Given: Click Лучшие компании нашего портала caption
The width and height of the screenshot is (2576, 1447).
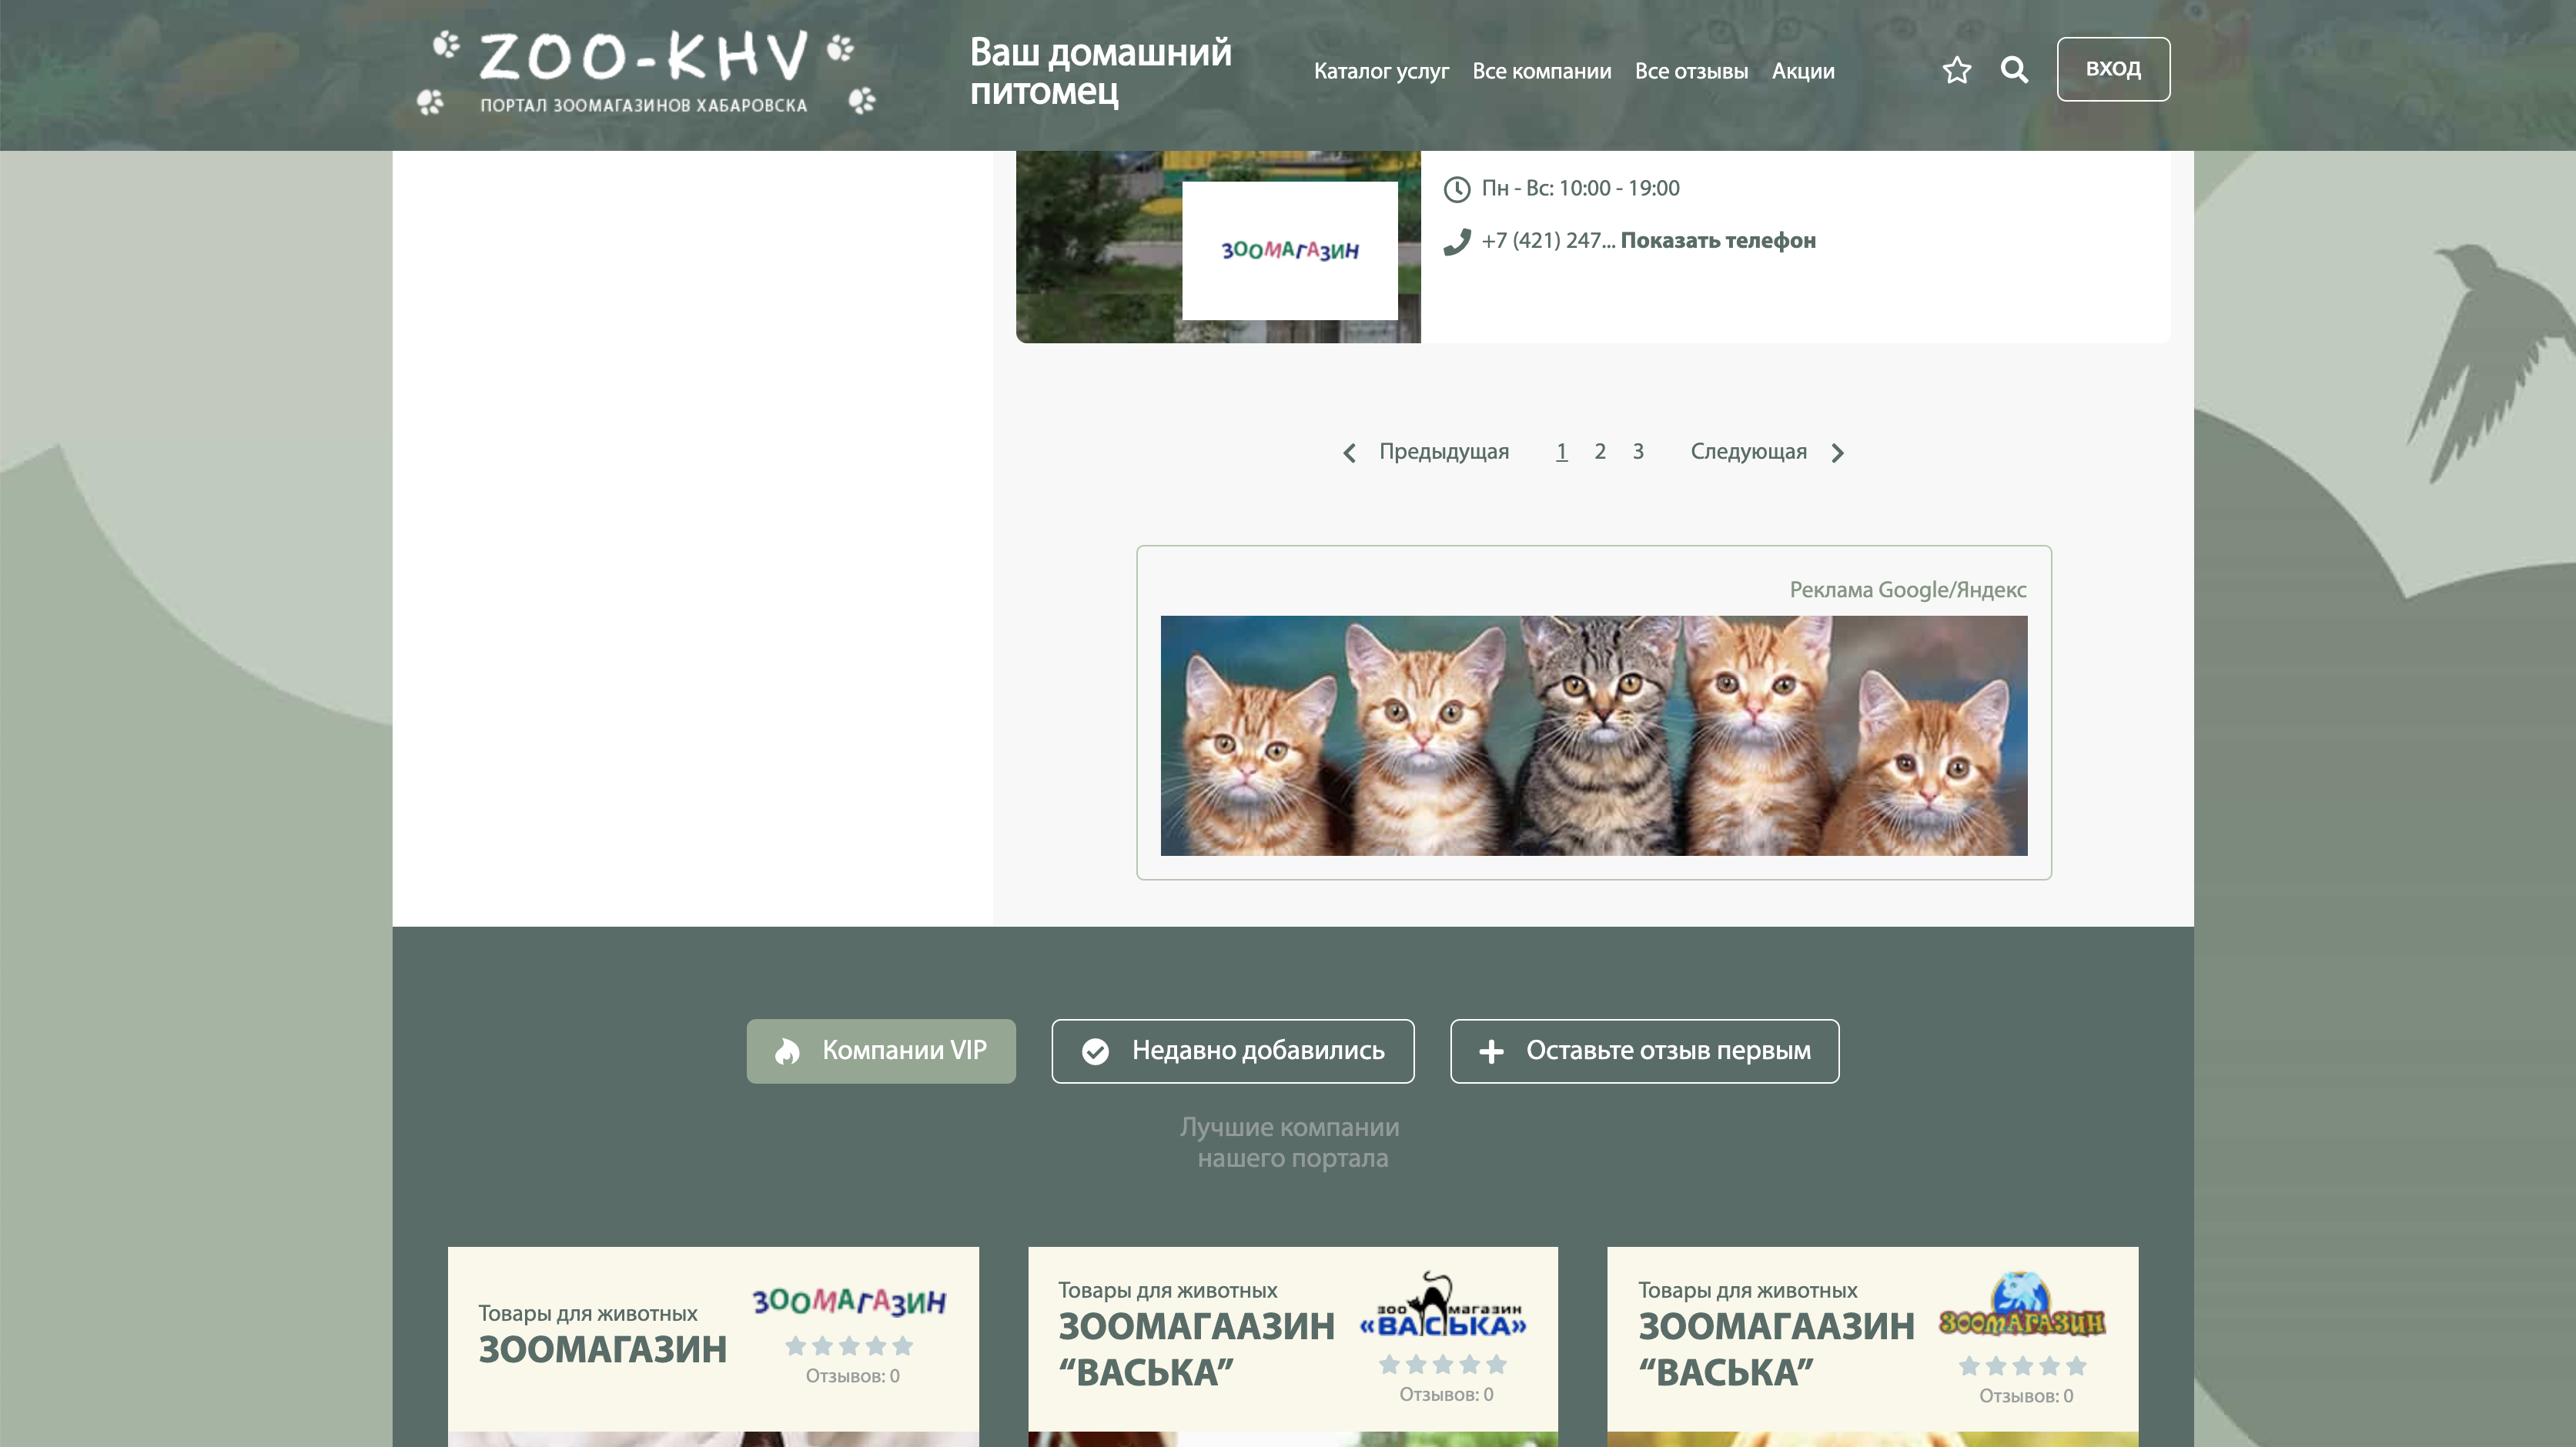Looking at the screenshot, I should click(x=1290, y=1142).
